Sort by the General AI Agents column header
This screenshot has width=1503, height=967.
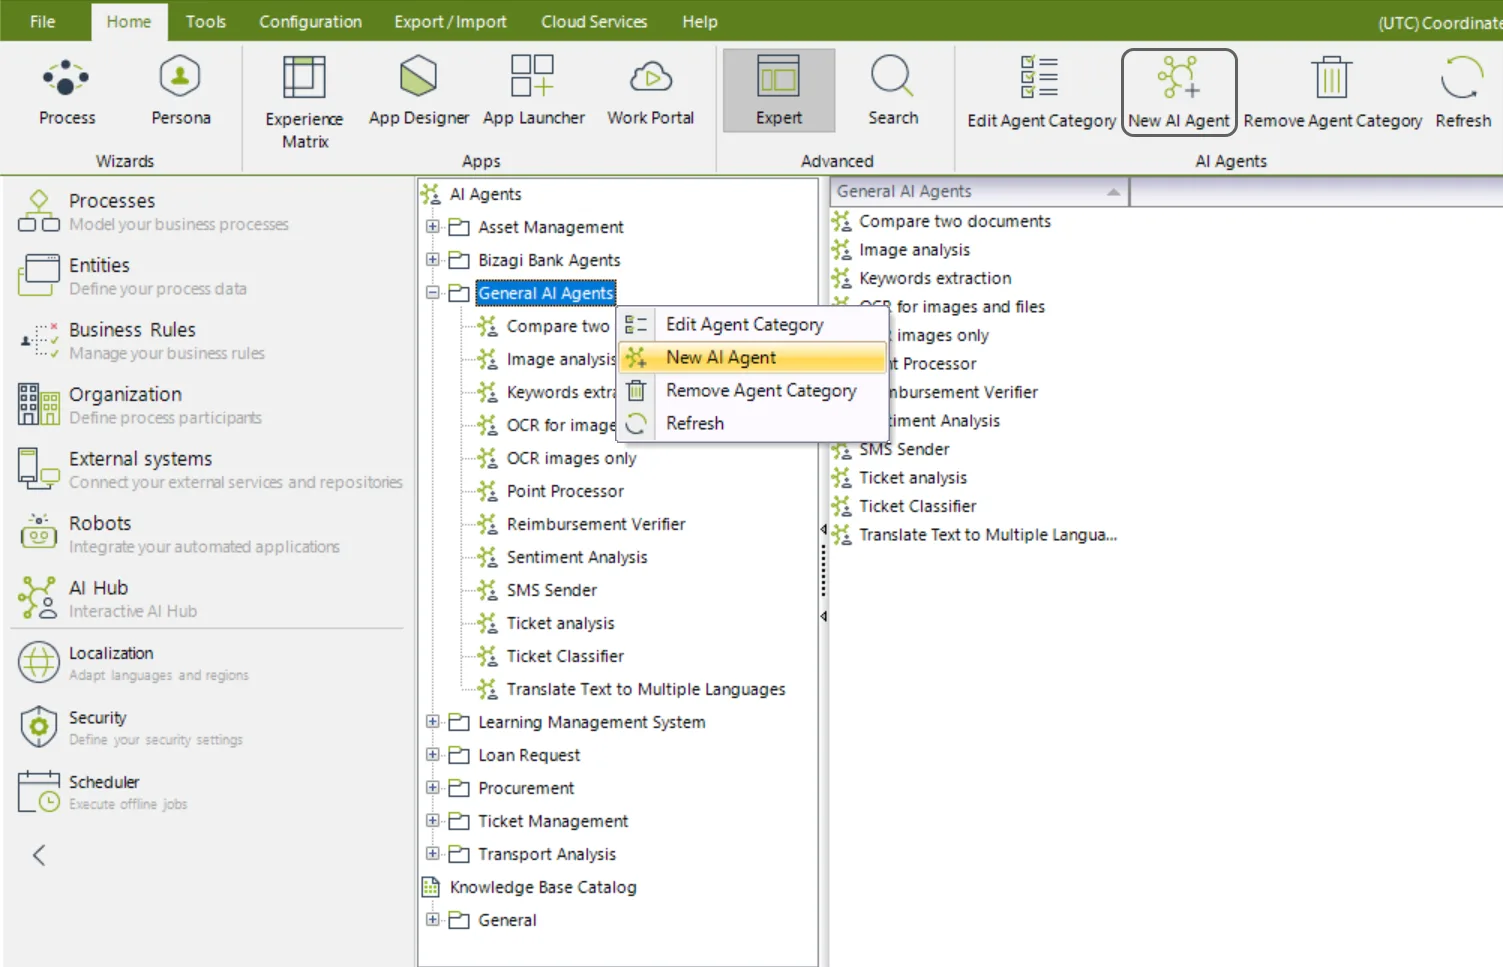click(x=979, y=191)
